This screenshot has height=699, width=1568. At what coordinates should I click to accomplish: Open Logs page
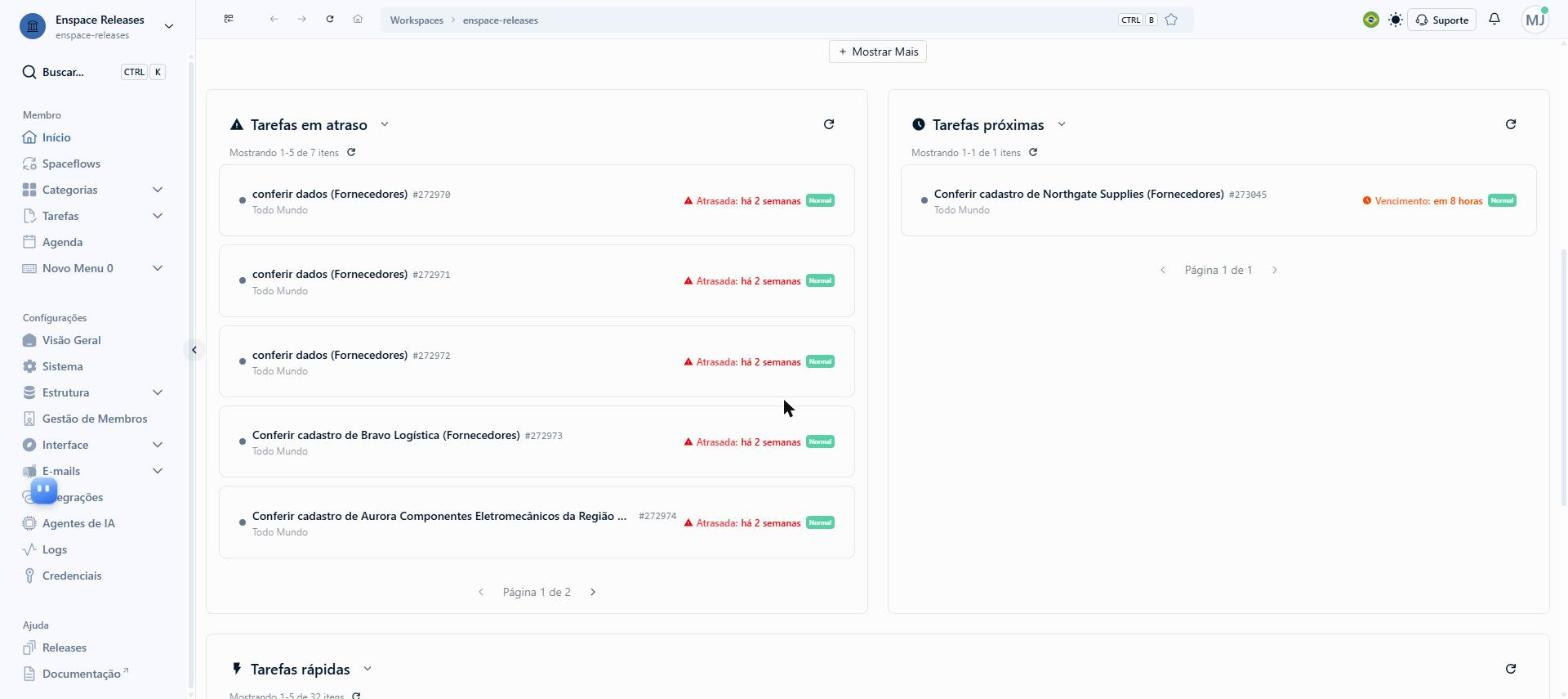[x=54, y=550]
